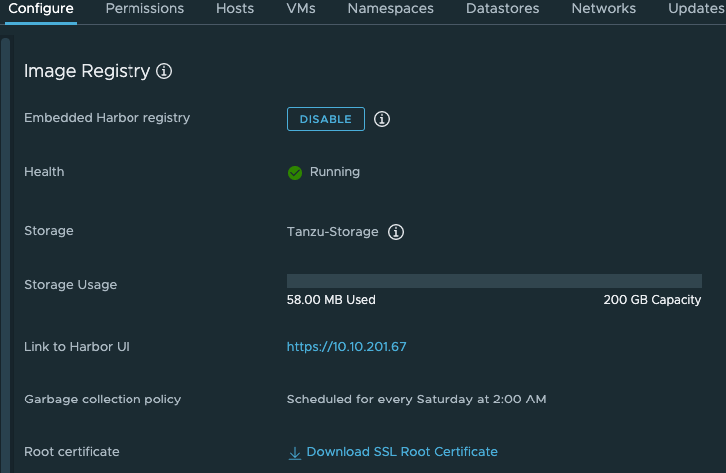Click the vertical scrollbar on the left edge
This screenshot has height=473, width=726.
[6, 250]
